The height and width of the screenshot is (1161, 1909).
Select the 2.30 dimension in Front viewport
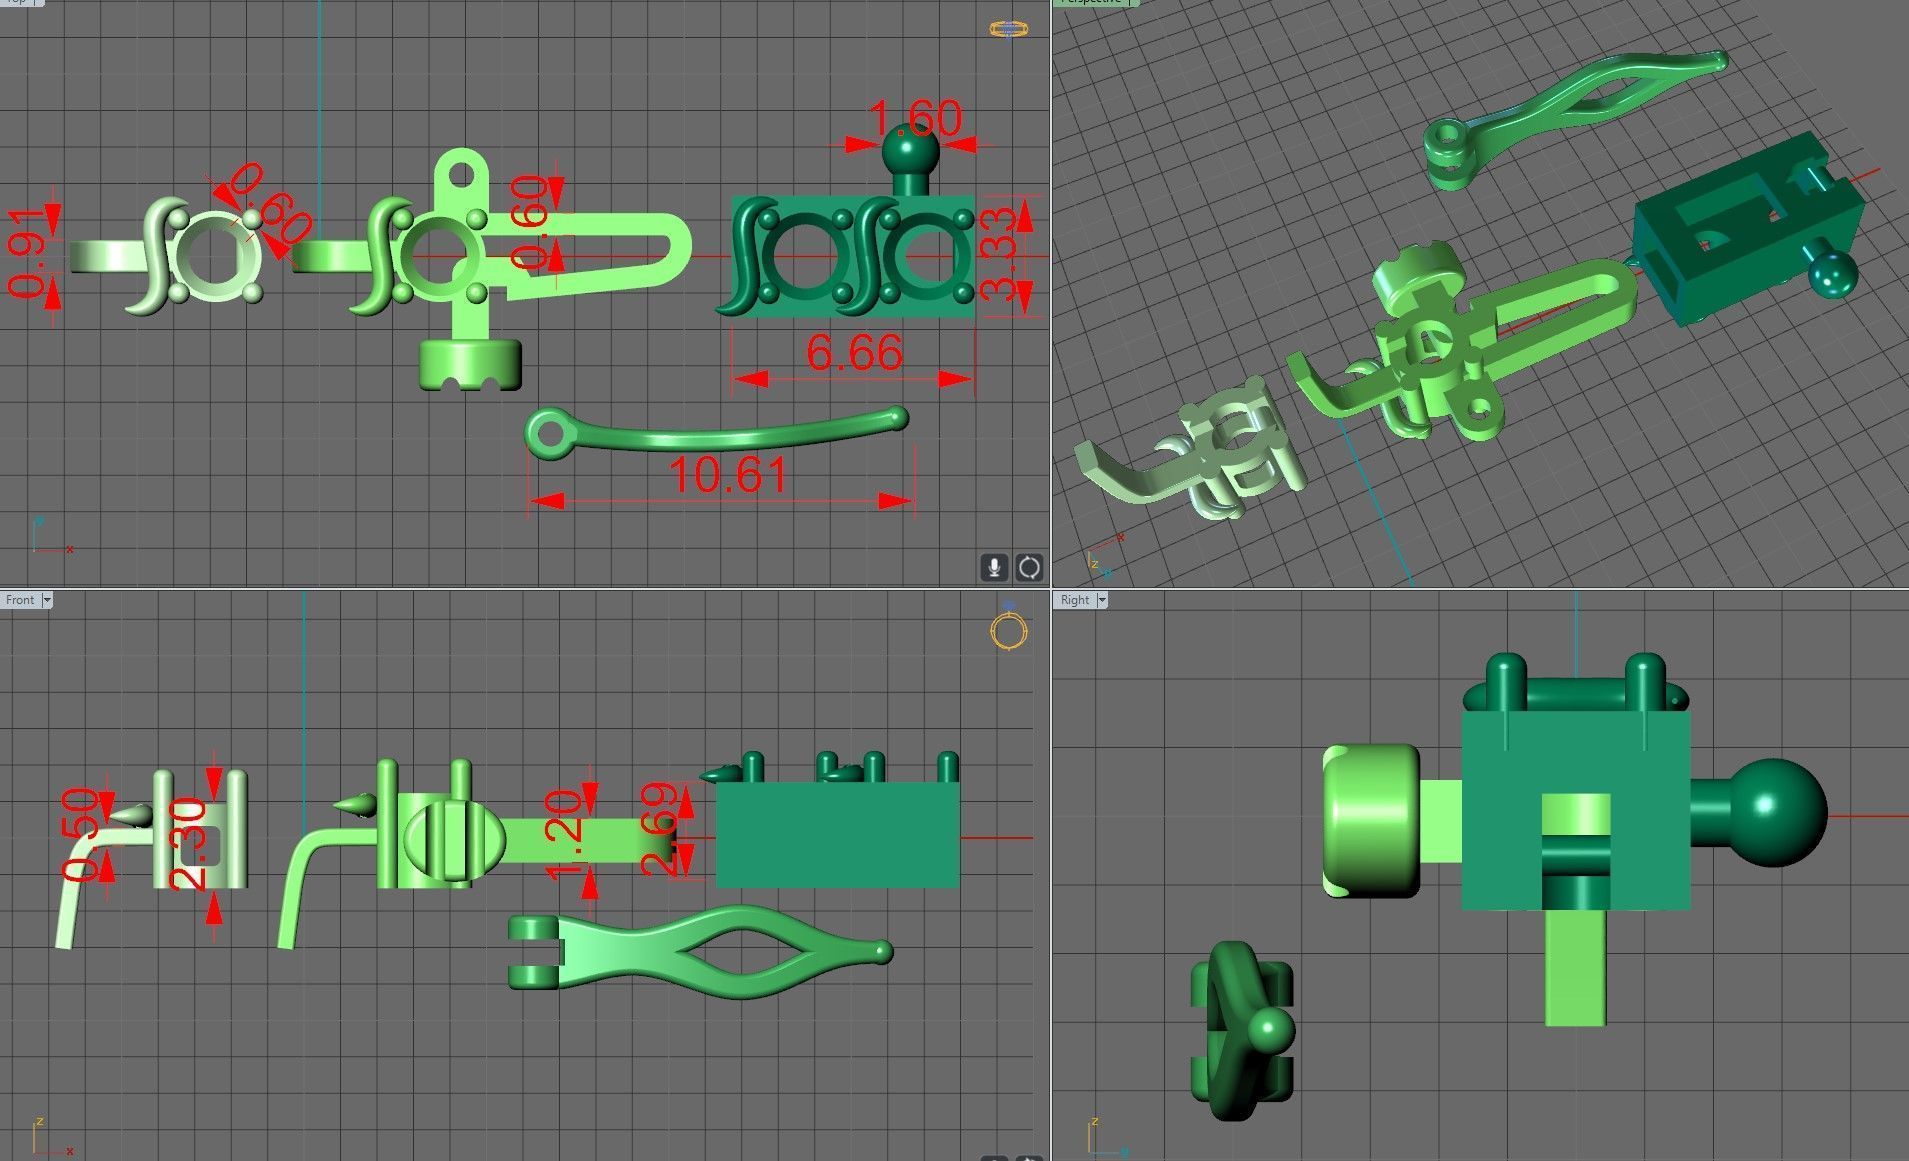click(x=188, y=845)
